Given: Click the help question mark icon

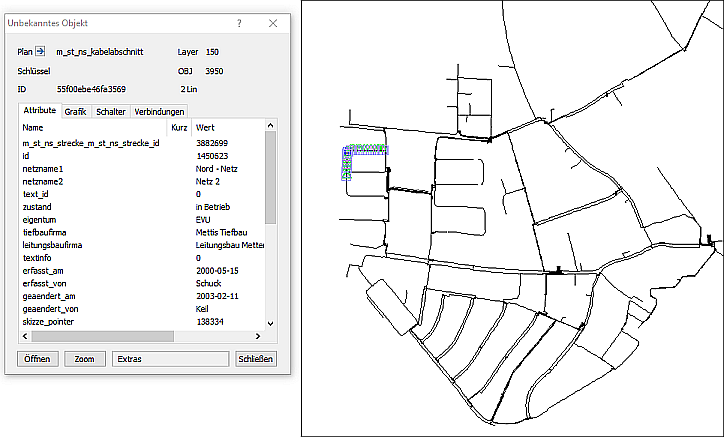Looking at the screenshot, I should tap(239, 22).
